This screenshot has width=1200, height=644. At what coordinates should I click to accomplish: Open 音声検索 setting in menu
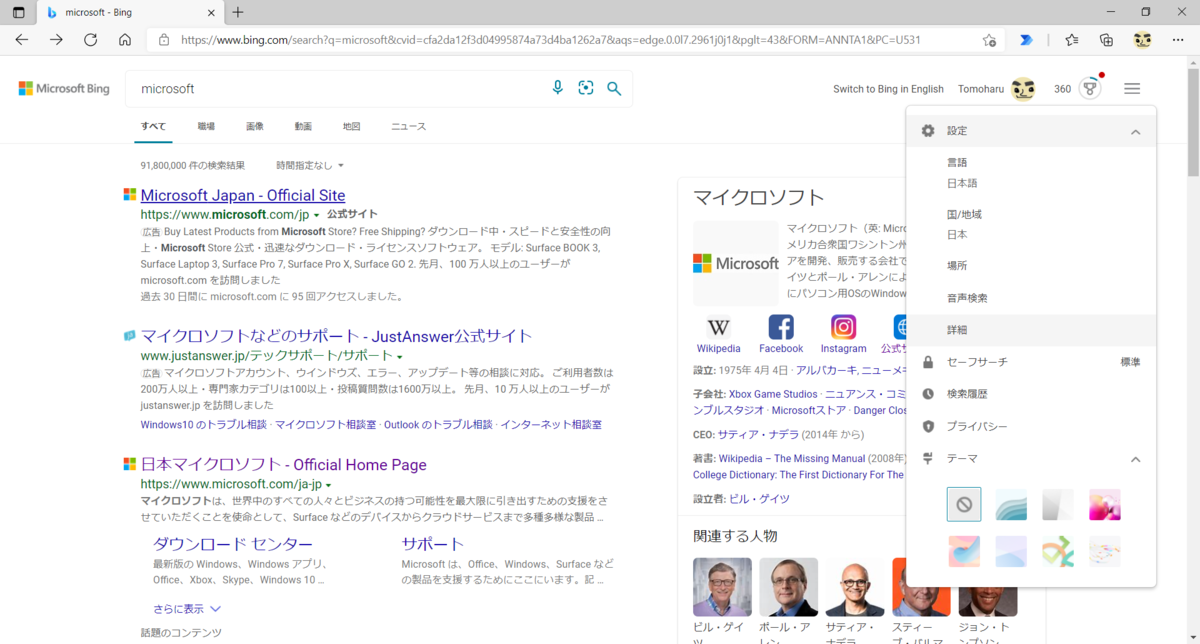[x=1031, y=298]
